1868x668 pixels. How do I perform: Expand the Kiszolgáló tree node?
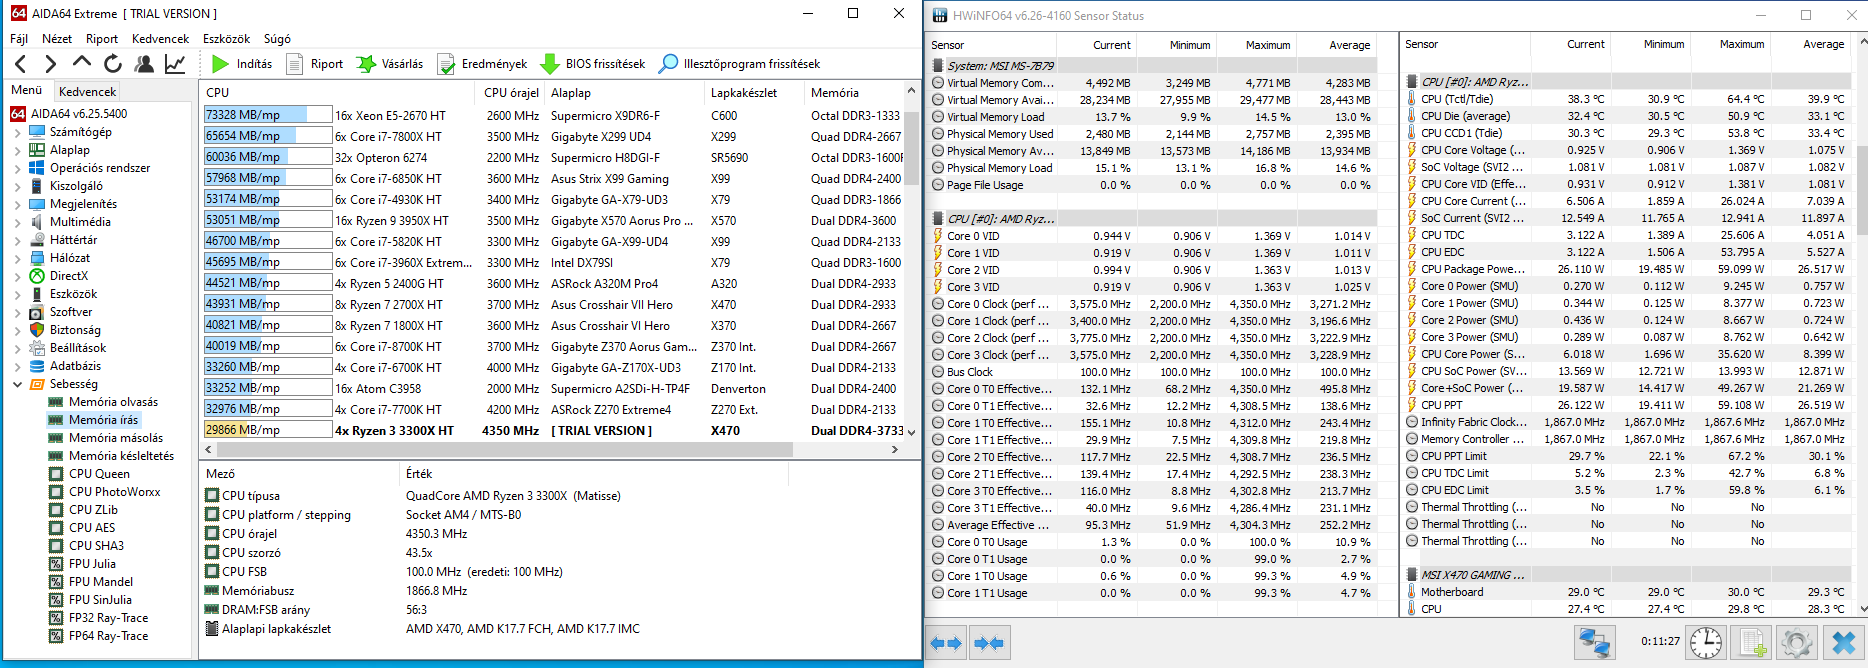pyautogui.click(x=17, y=187)
